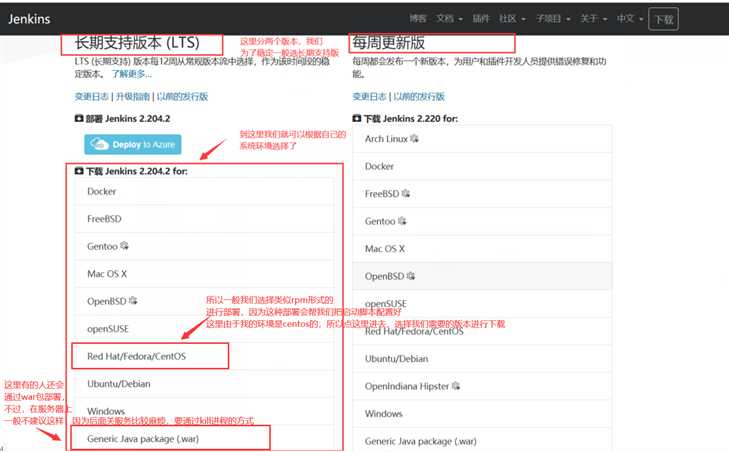
Task: Select openSUSE in LTS download list
Action: (205, 329)
